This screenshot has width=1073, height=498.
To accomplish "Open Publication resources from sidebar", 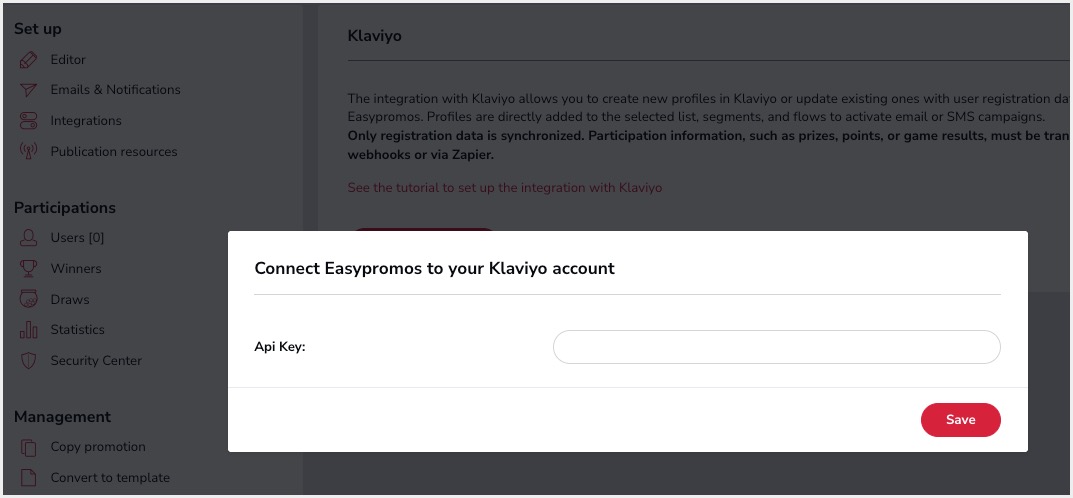I will click(113, 152).
